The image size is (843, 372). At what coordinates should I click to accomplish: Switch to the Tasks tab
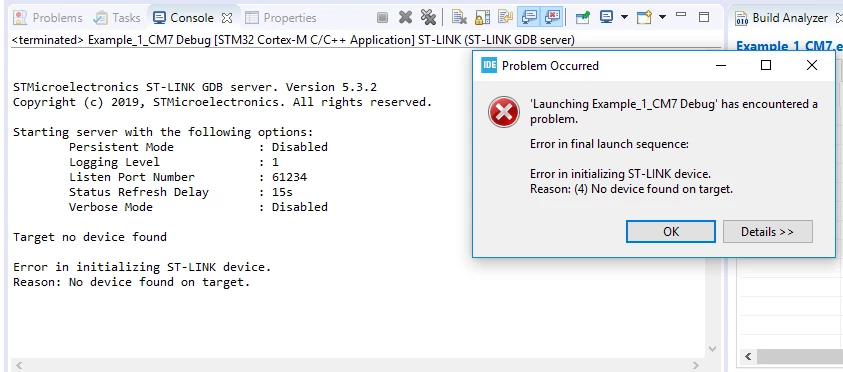[117, 18]
